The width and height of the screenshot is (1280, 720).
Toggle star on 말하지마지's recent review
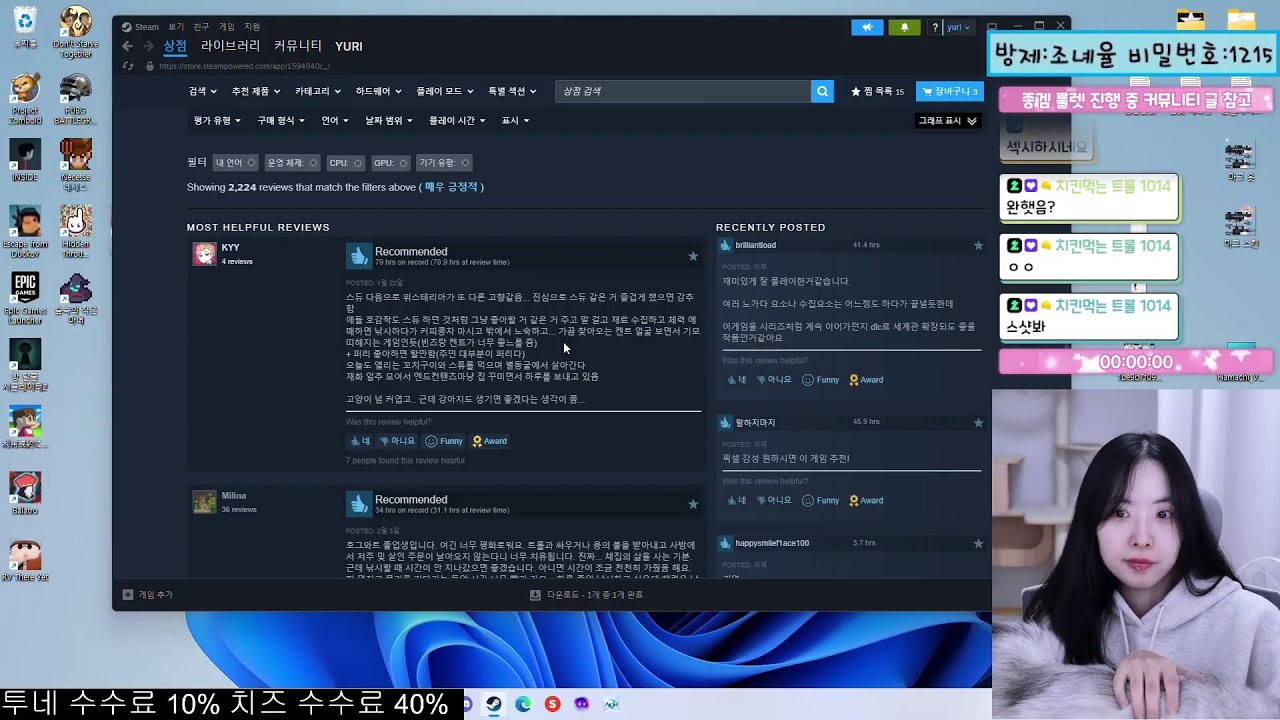coord(978,423)
